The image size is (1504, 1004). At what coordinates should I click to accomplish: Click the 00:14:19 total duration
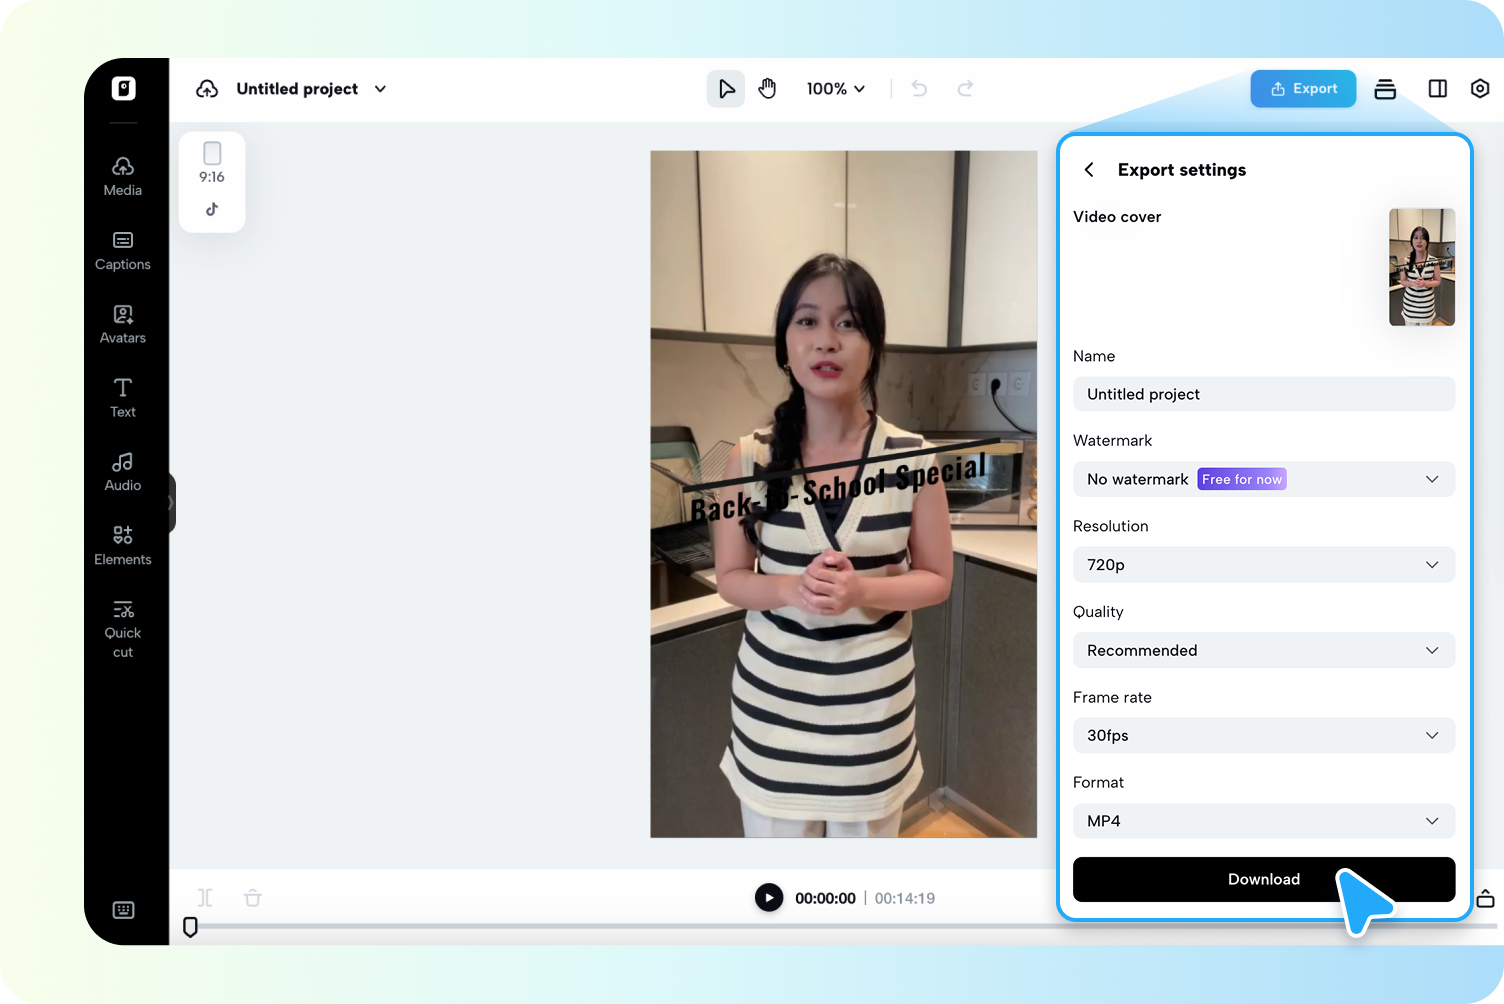coord(905,898)
